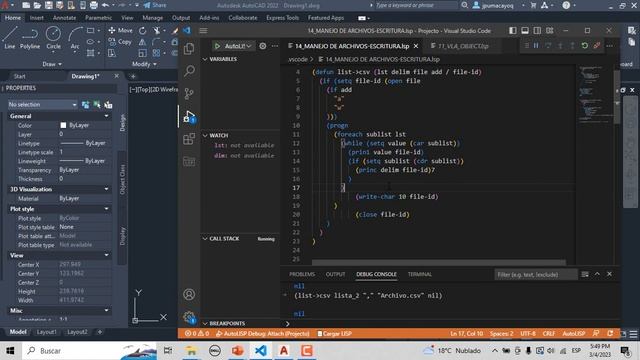This screenshot has height=360, width=640.
Task: Select the AutoCAD Circle tool
Action: pyautogui.click(x=53, y=38)
